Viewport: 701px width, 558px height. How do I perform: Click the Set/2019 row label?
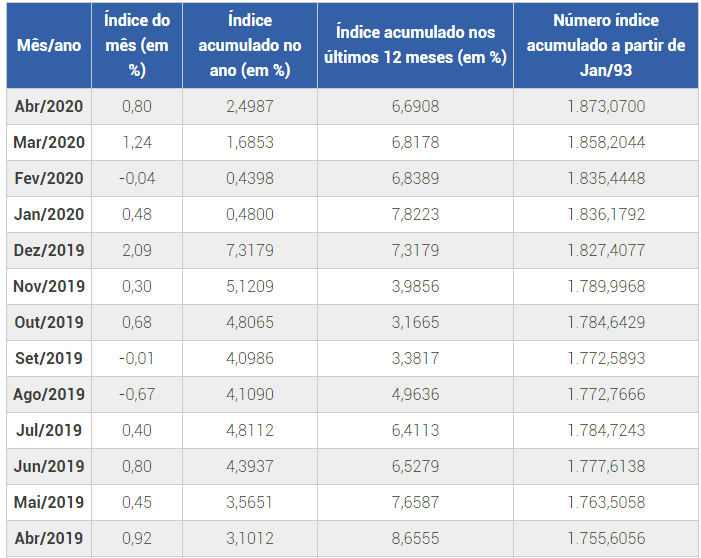49,358
